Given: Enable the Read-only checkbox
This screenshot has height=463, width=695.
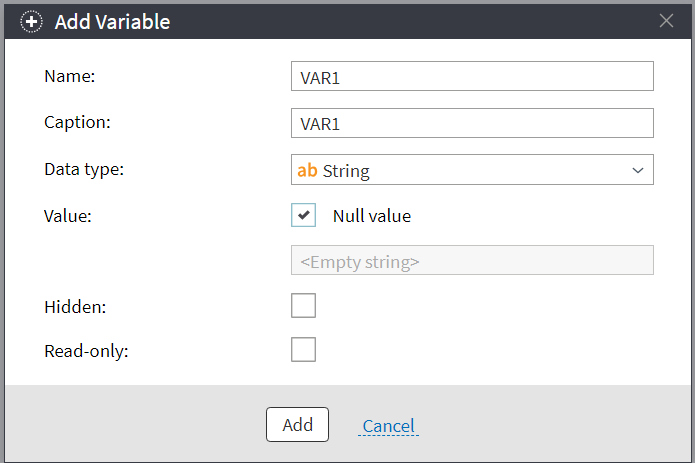Looking at the screenshot, I should point(304,350).
